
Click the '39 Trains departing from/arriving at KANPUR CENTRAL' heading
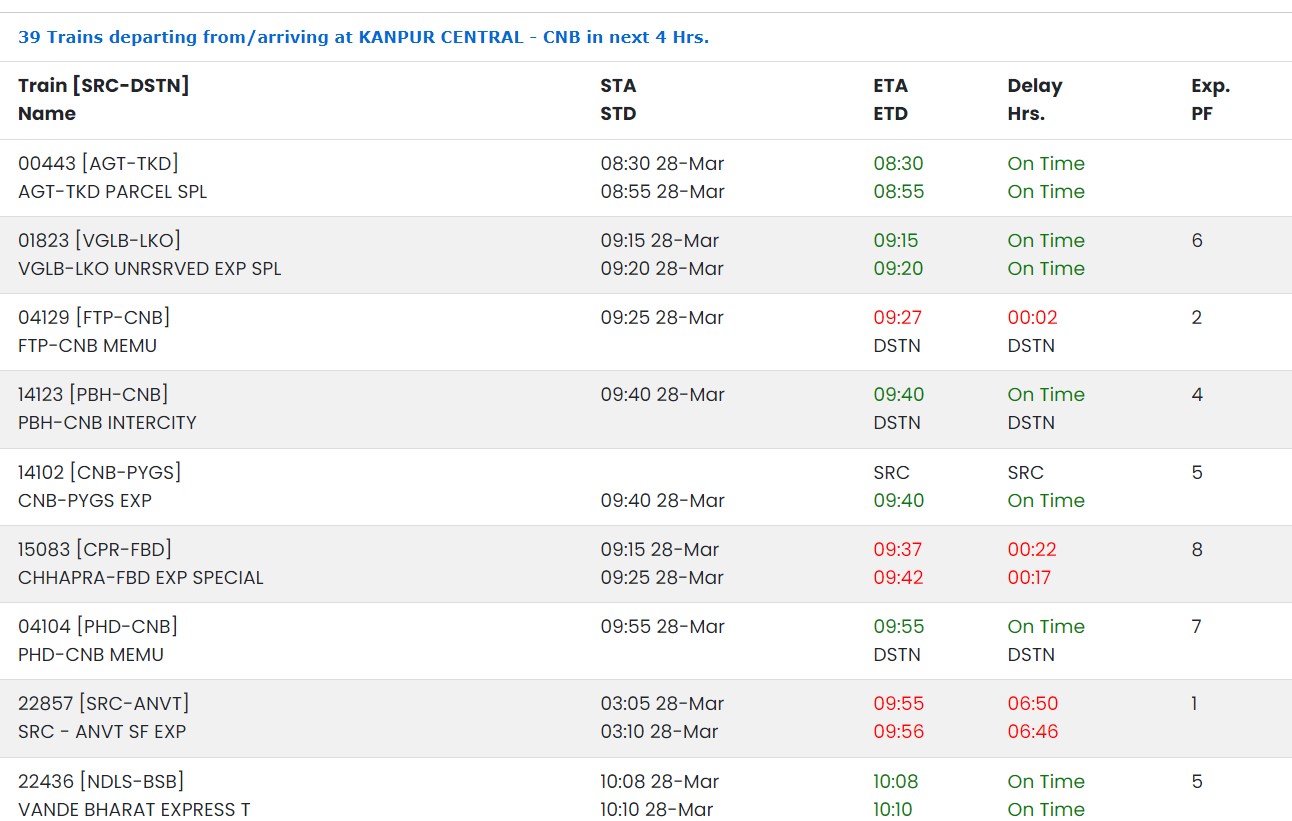(363, 37)
